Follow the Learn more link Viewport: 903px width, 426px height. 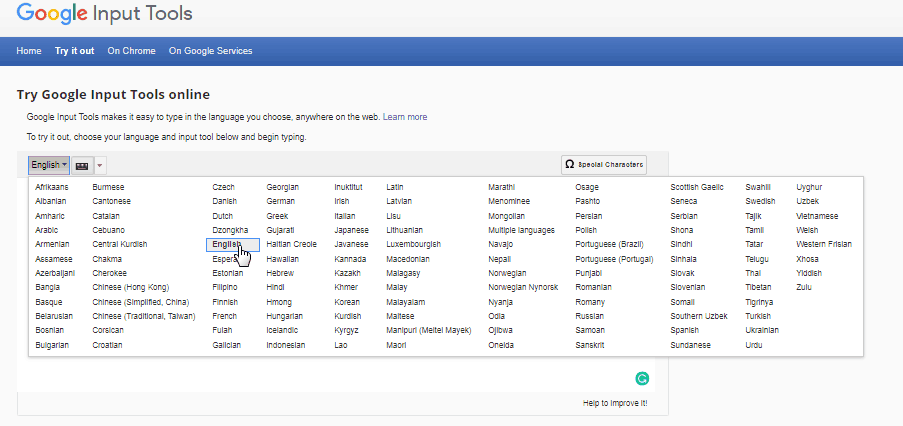click(405, 117)
